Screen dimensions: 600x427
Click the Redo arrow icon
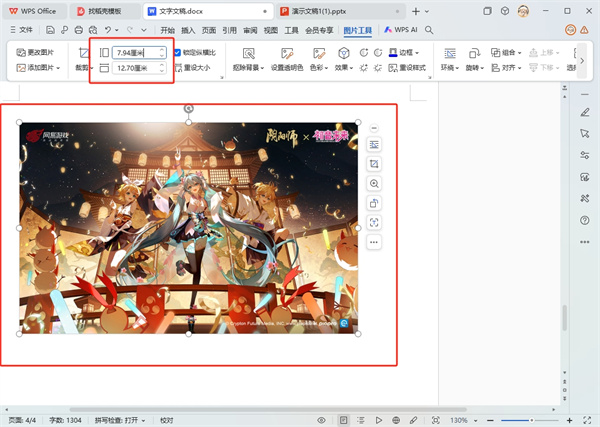point(130,30)
